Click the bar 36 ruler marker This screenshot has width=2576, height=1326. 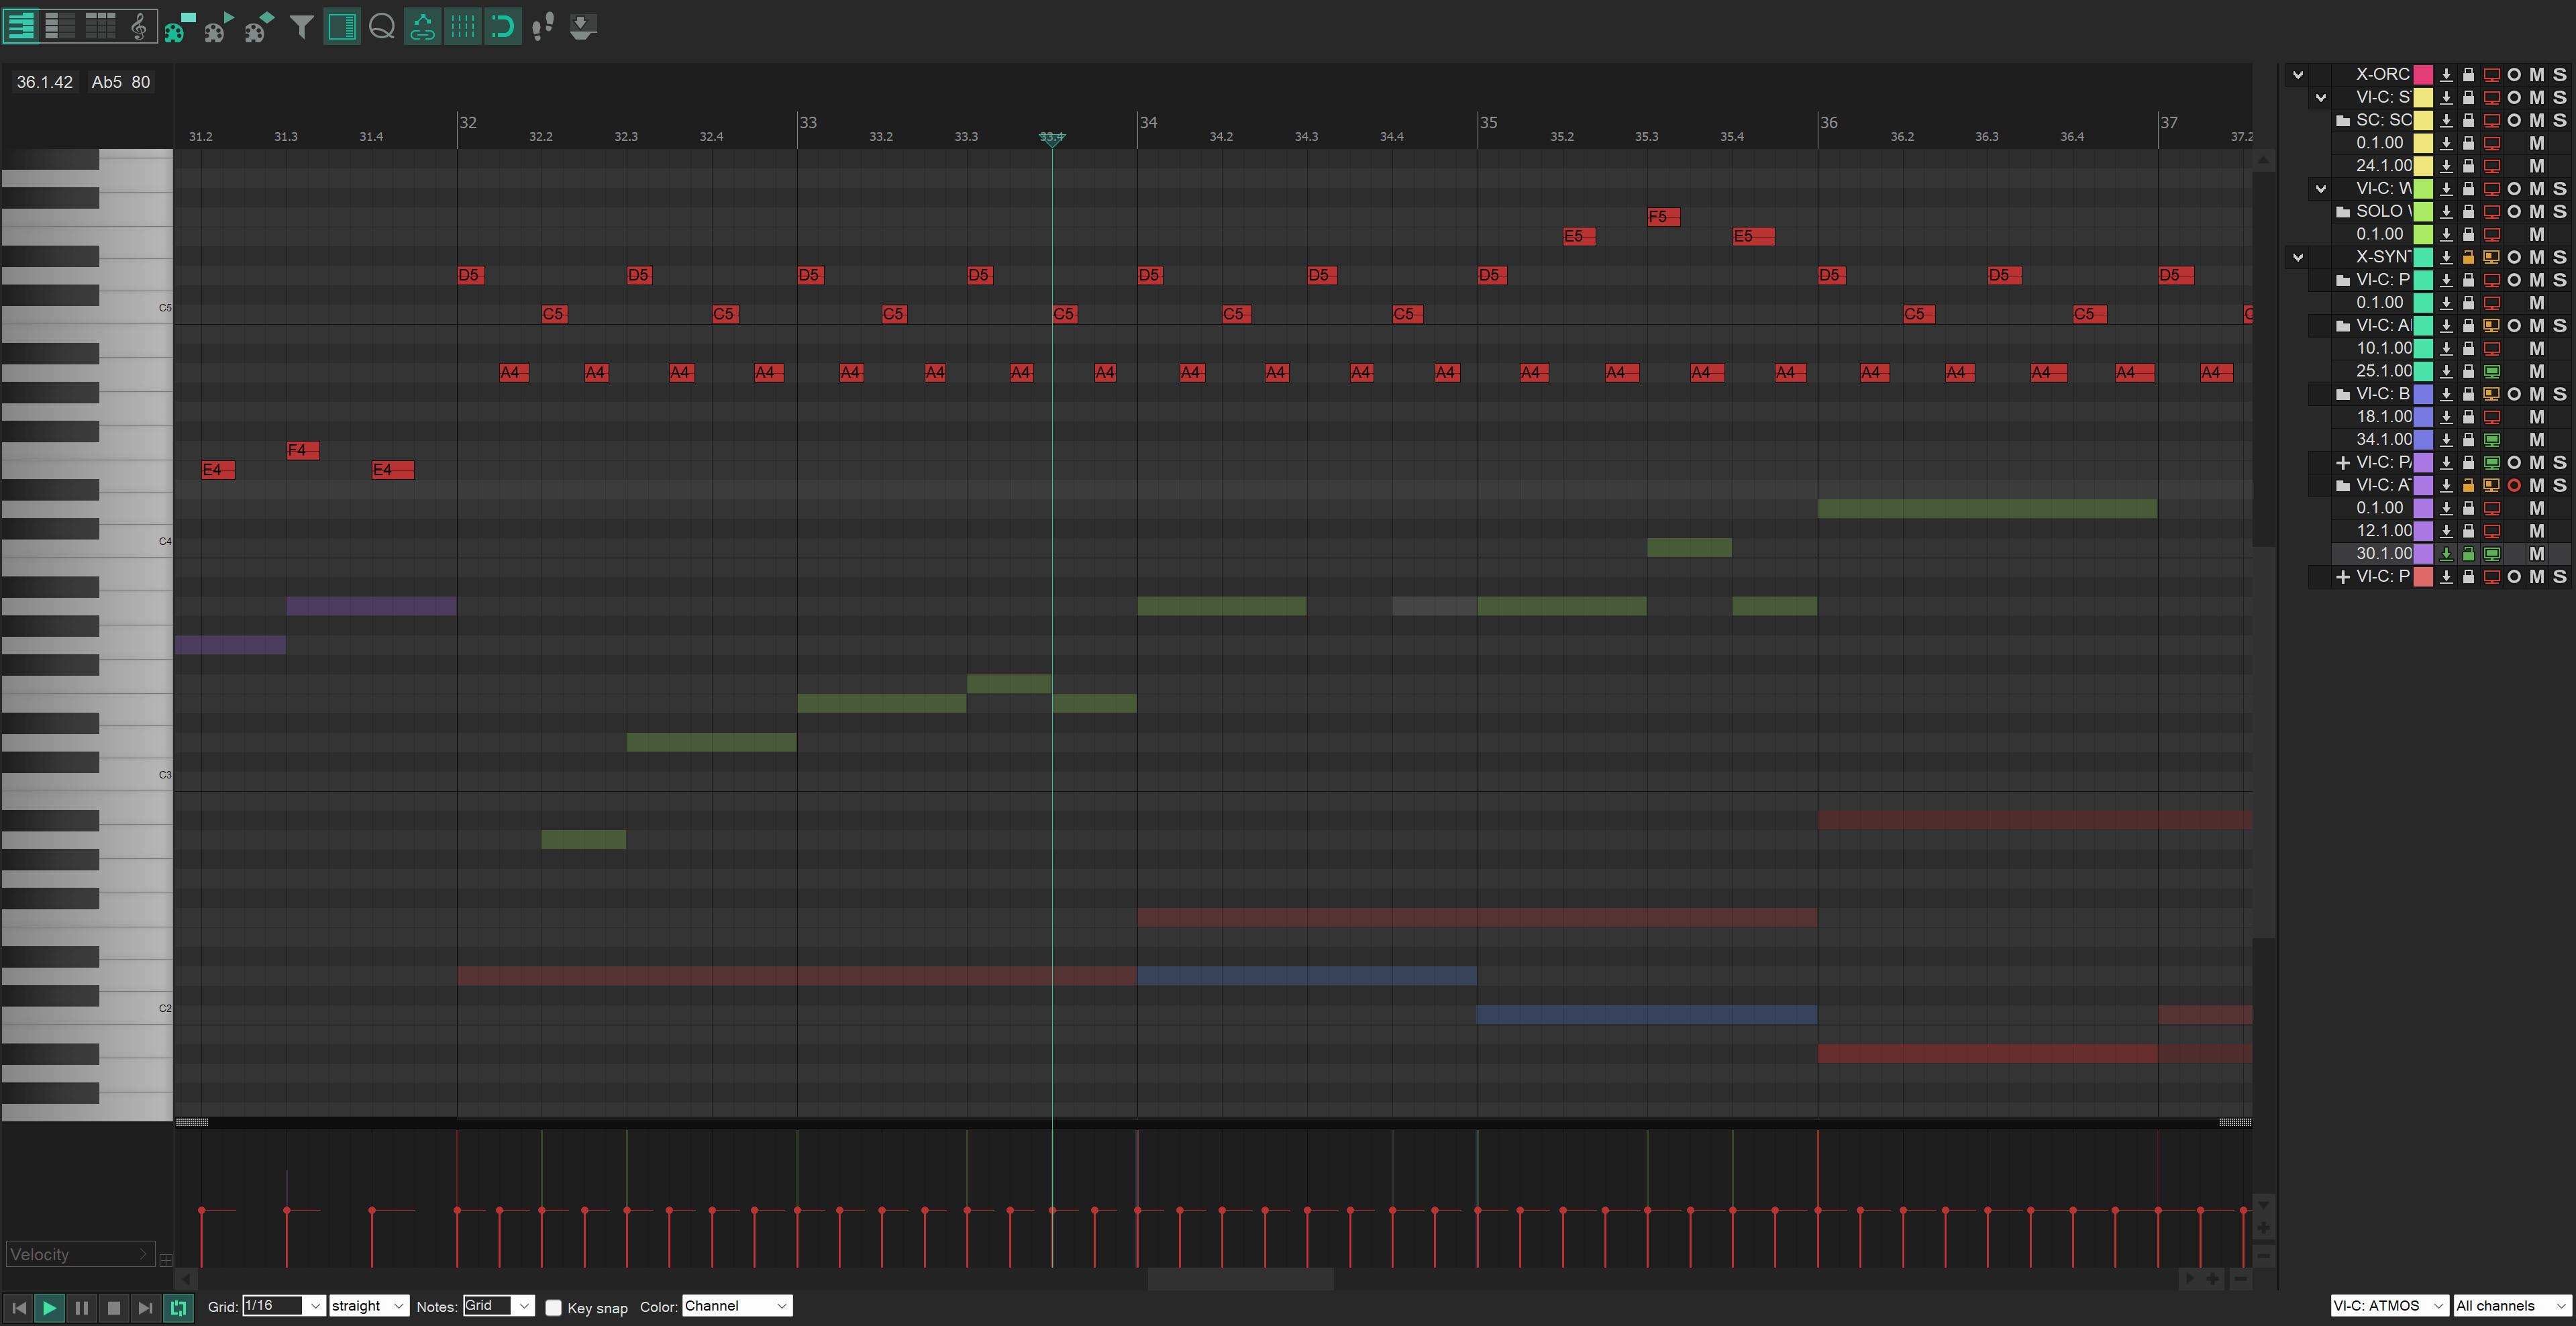tap(1828, 123)
